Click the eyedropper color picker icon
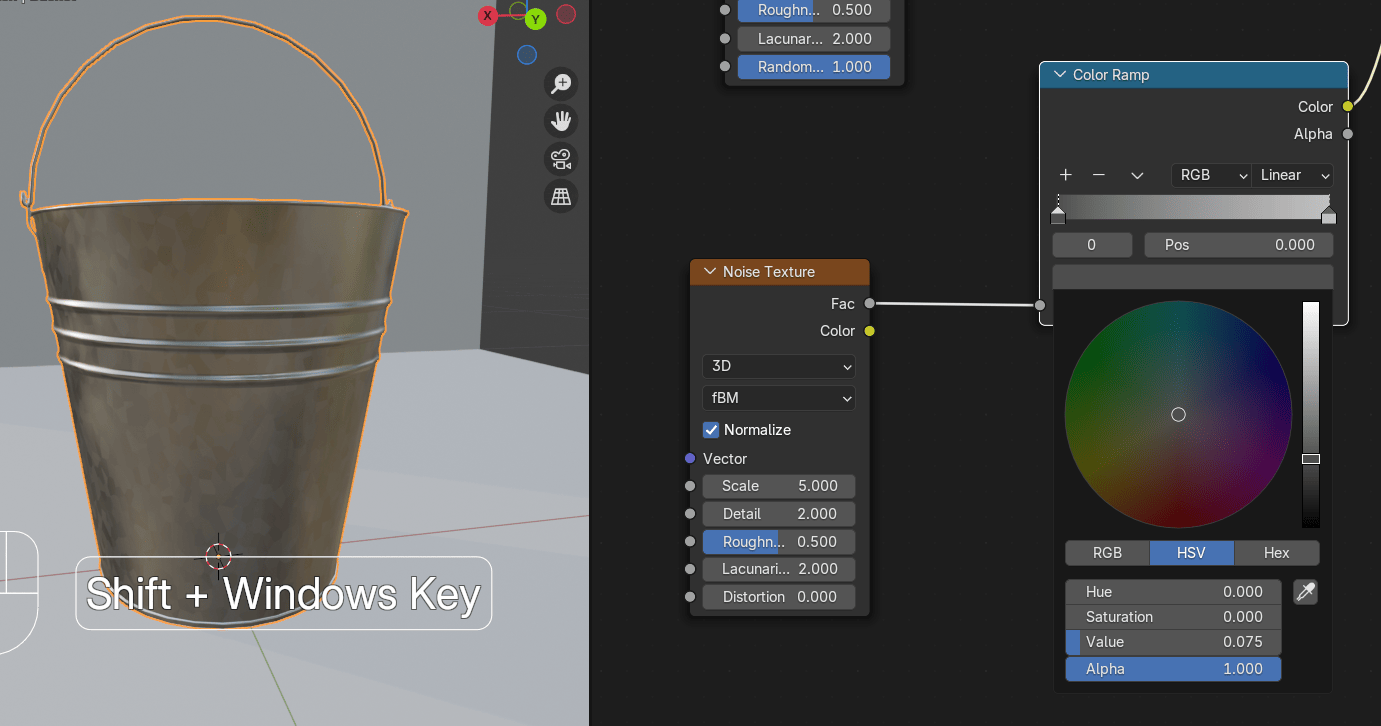The height and width of the screenshot is (726, 1381). tap(1305, 592)
